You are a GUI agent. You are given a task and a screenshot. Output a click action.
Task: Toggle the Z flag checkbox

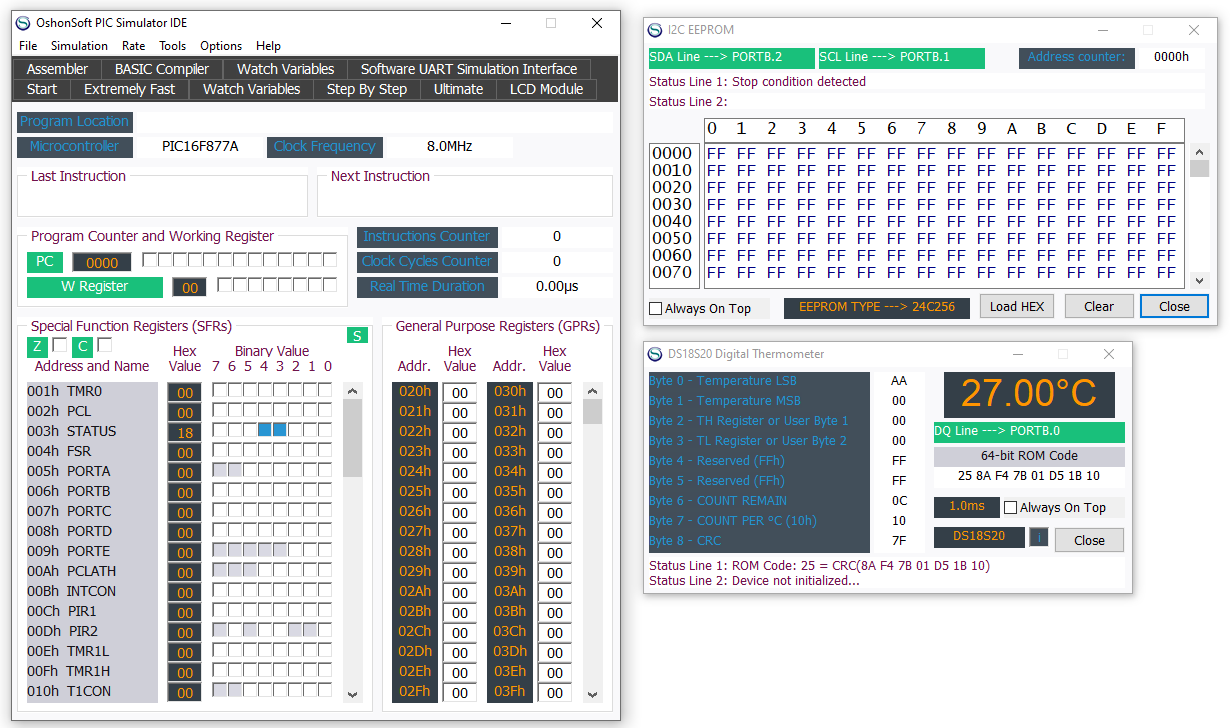[x=59, y=345]
